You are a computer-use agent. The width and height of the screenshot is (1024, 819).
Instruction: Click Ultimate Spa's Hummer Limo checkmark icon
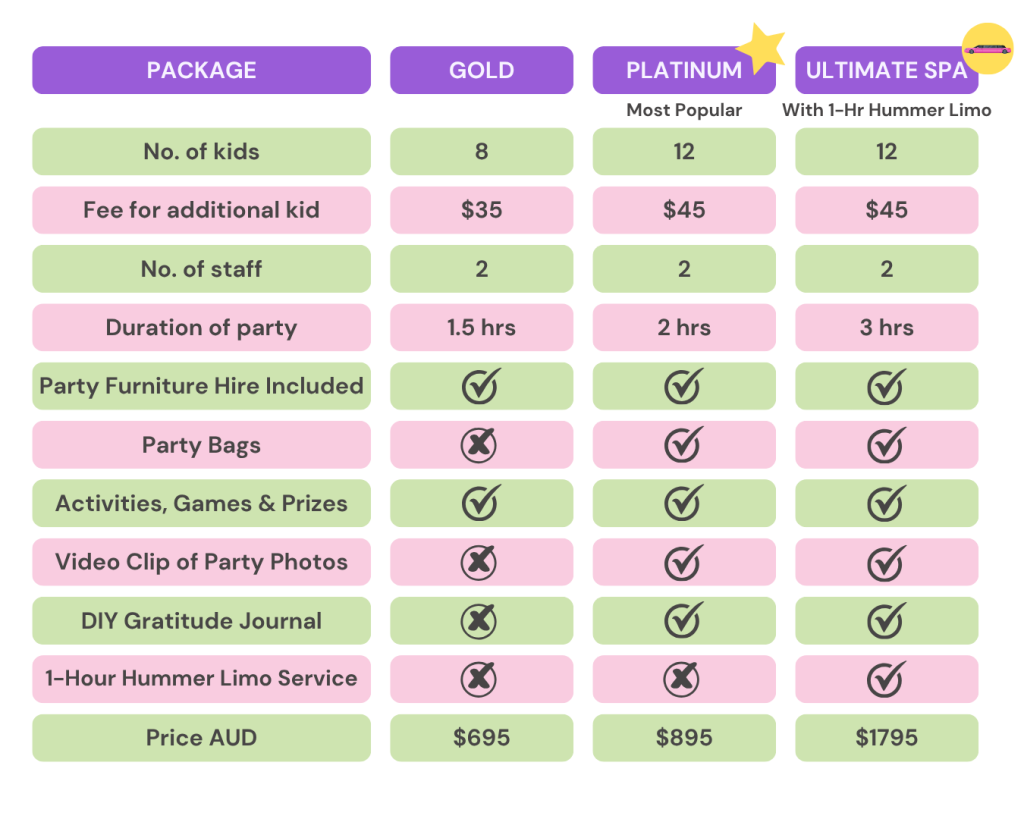click(886, 679)
